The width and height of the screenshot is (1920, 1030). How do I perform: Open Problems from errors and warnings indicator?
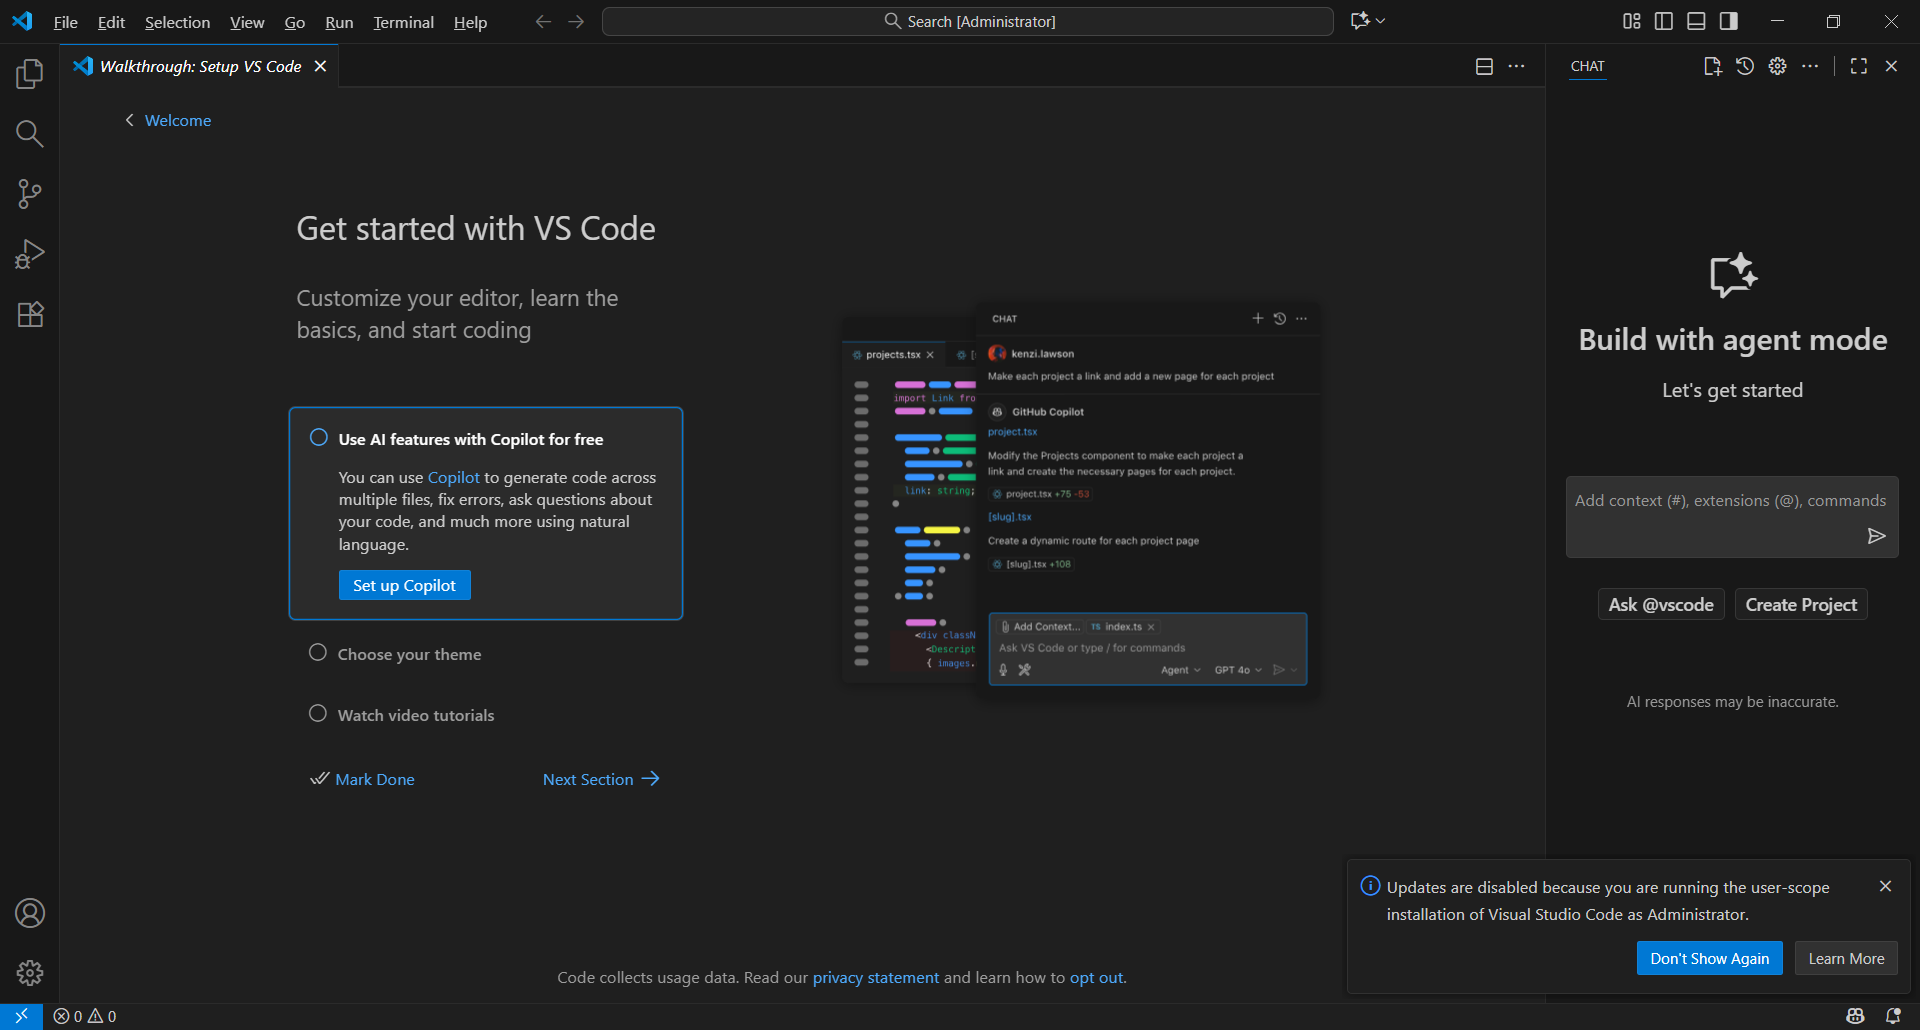[85, 1016]
